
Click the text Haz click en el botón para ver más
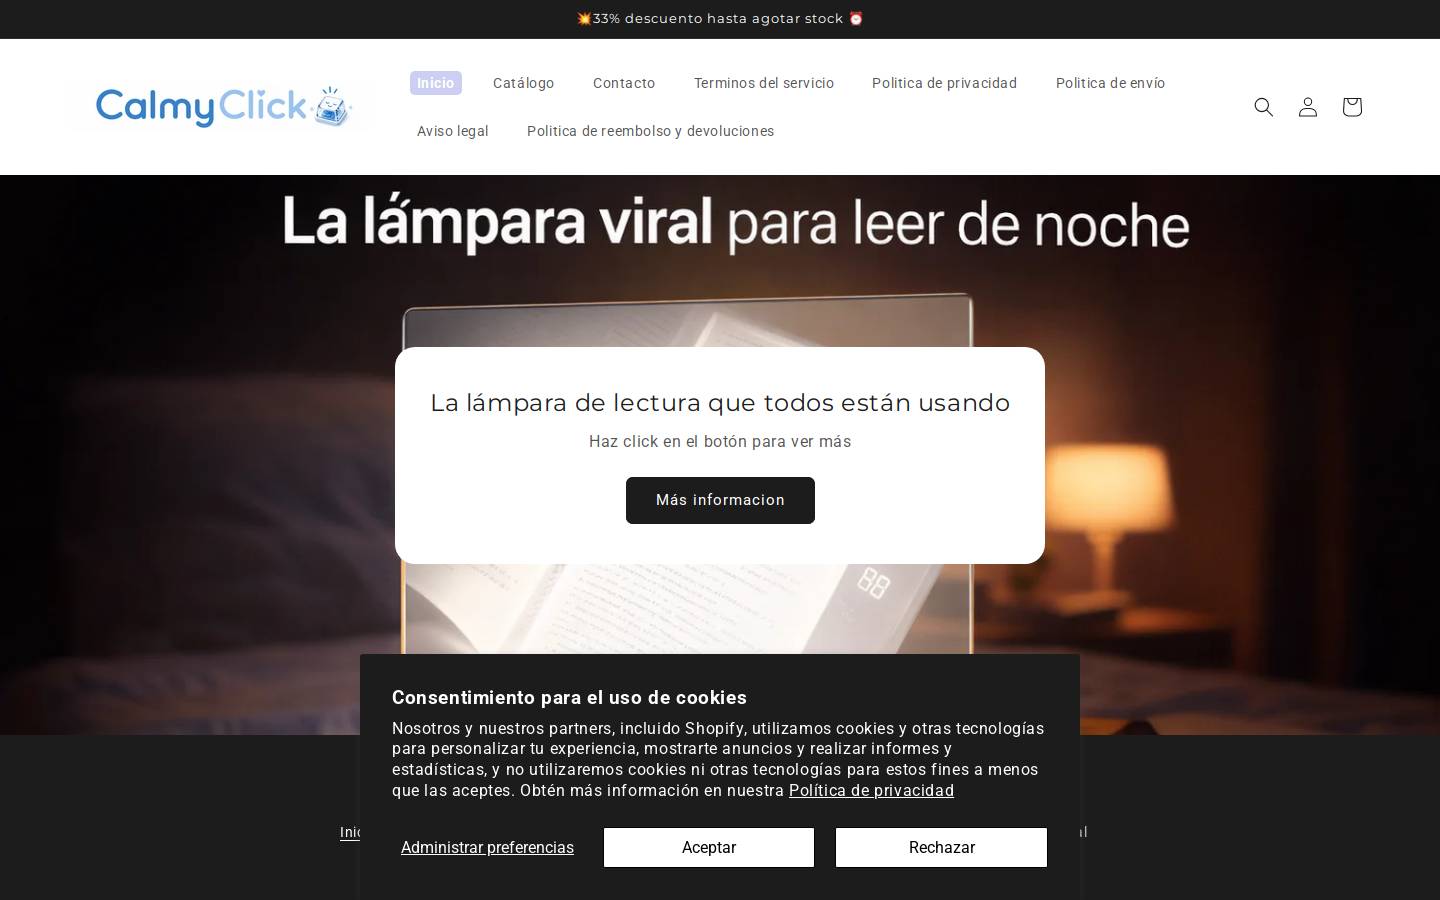[720, 442]
